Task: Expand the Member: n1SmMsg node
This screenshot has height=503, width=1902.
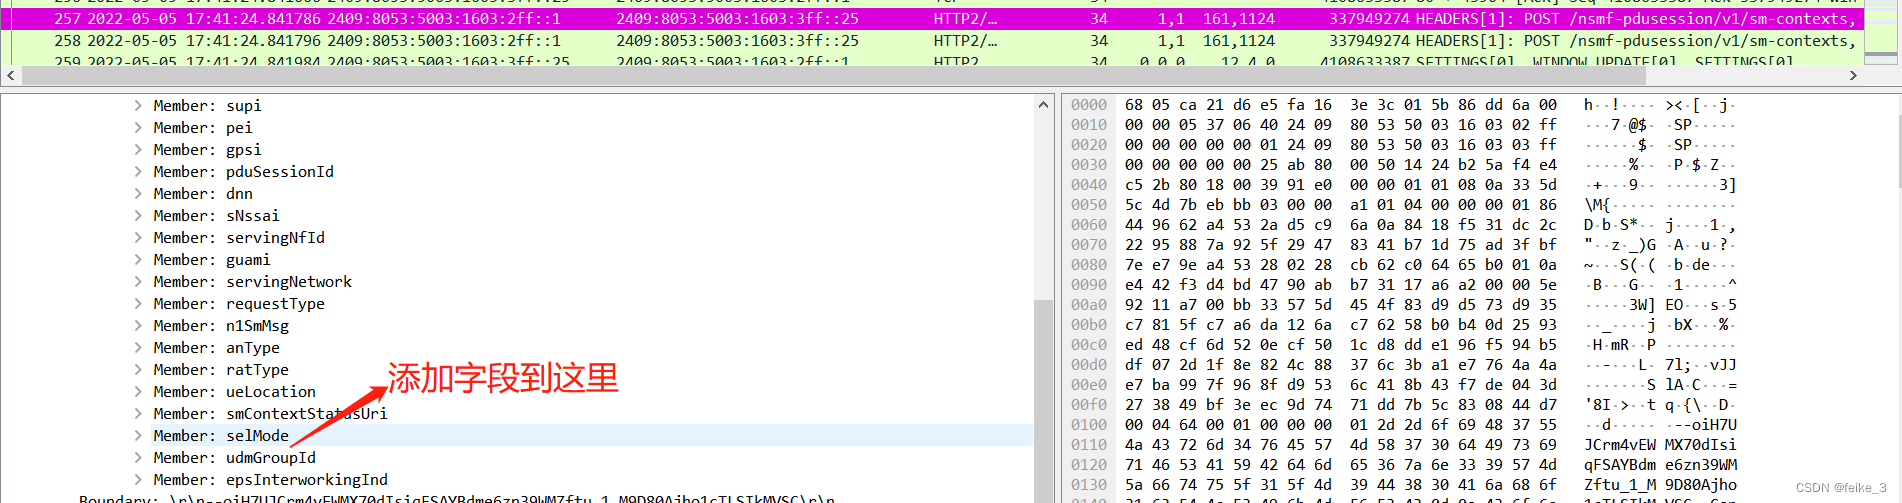Action: click(138, 325)
